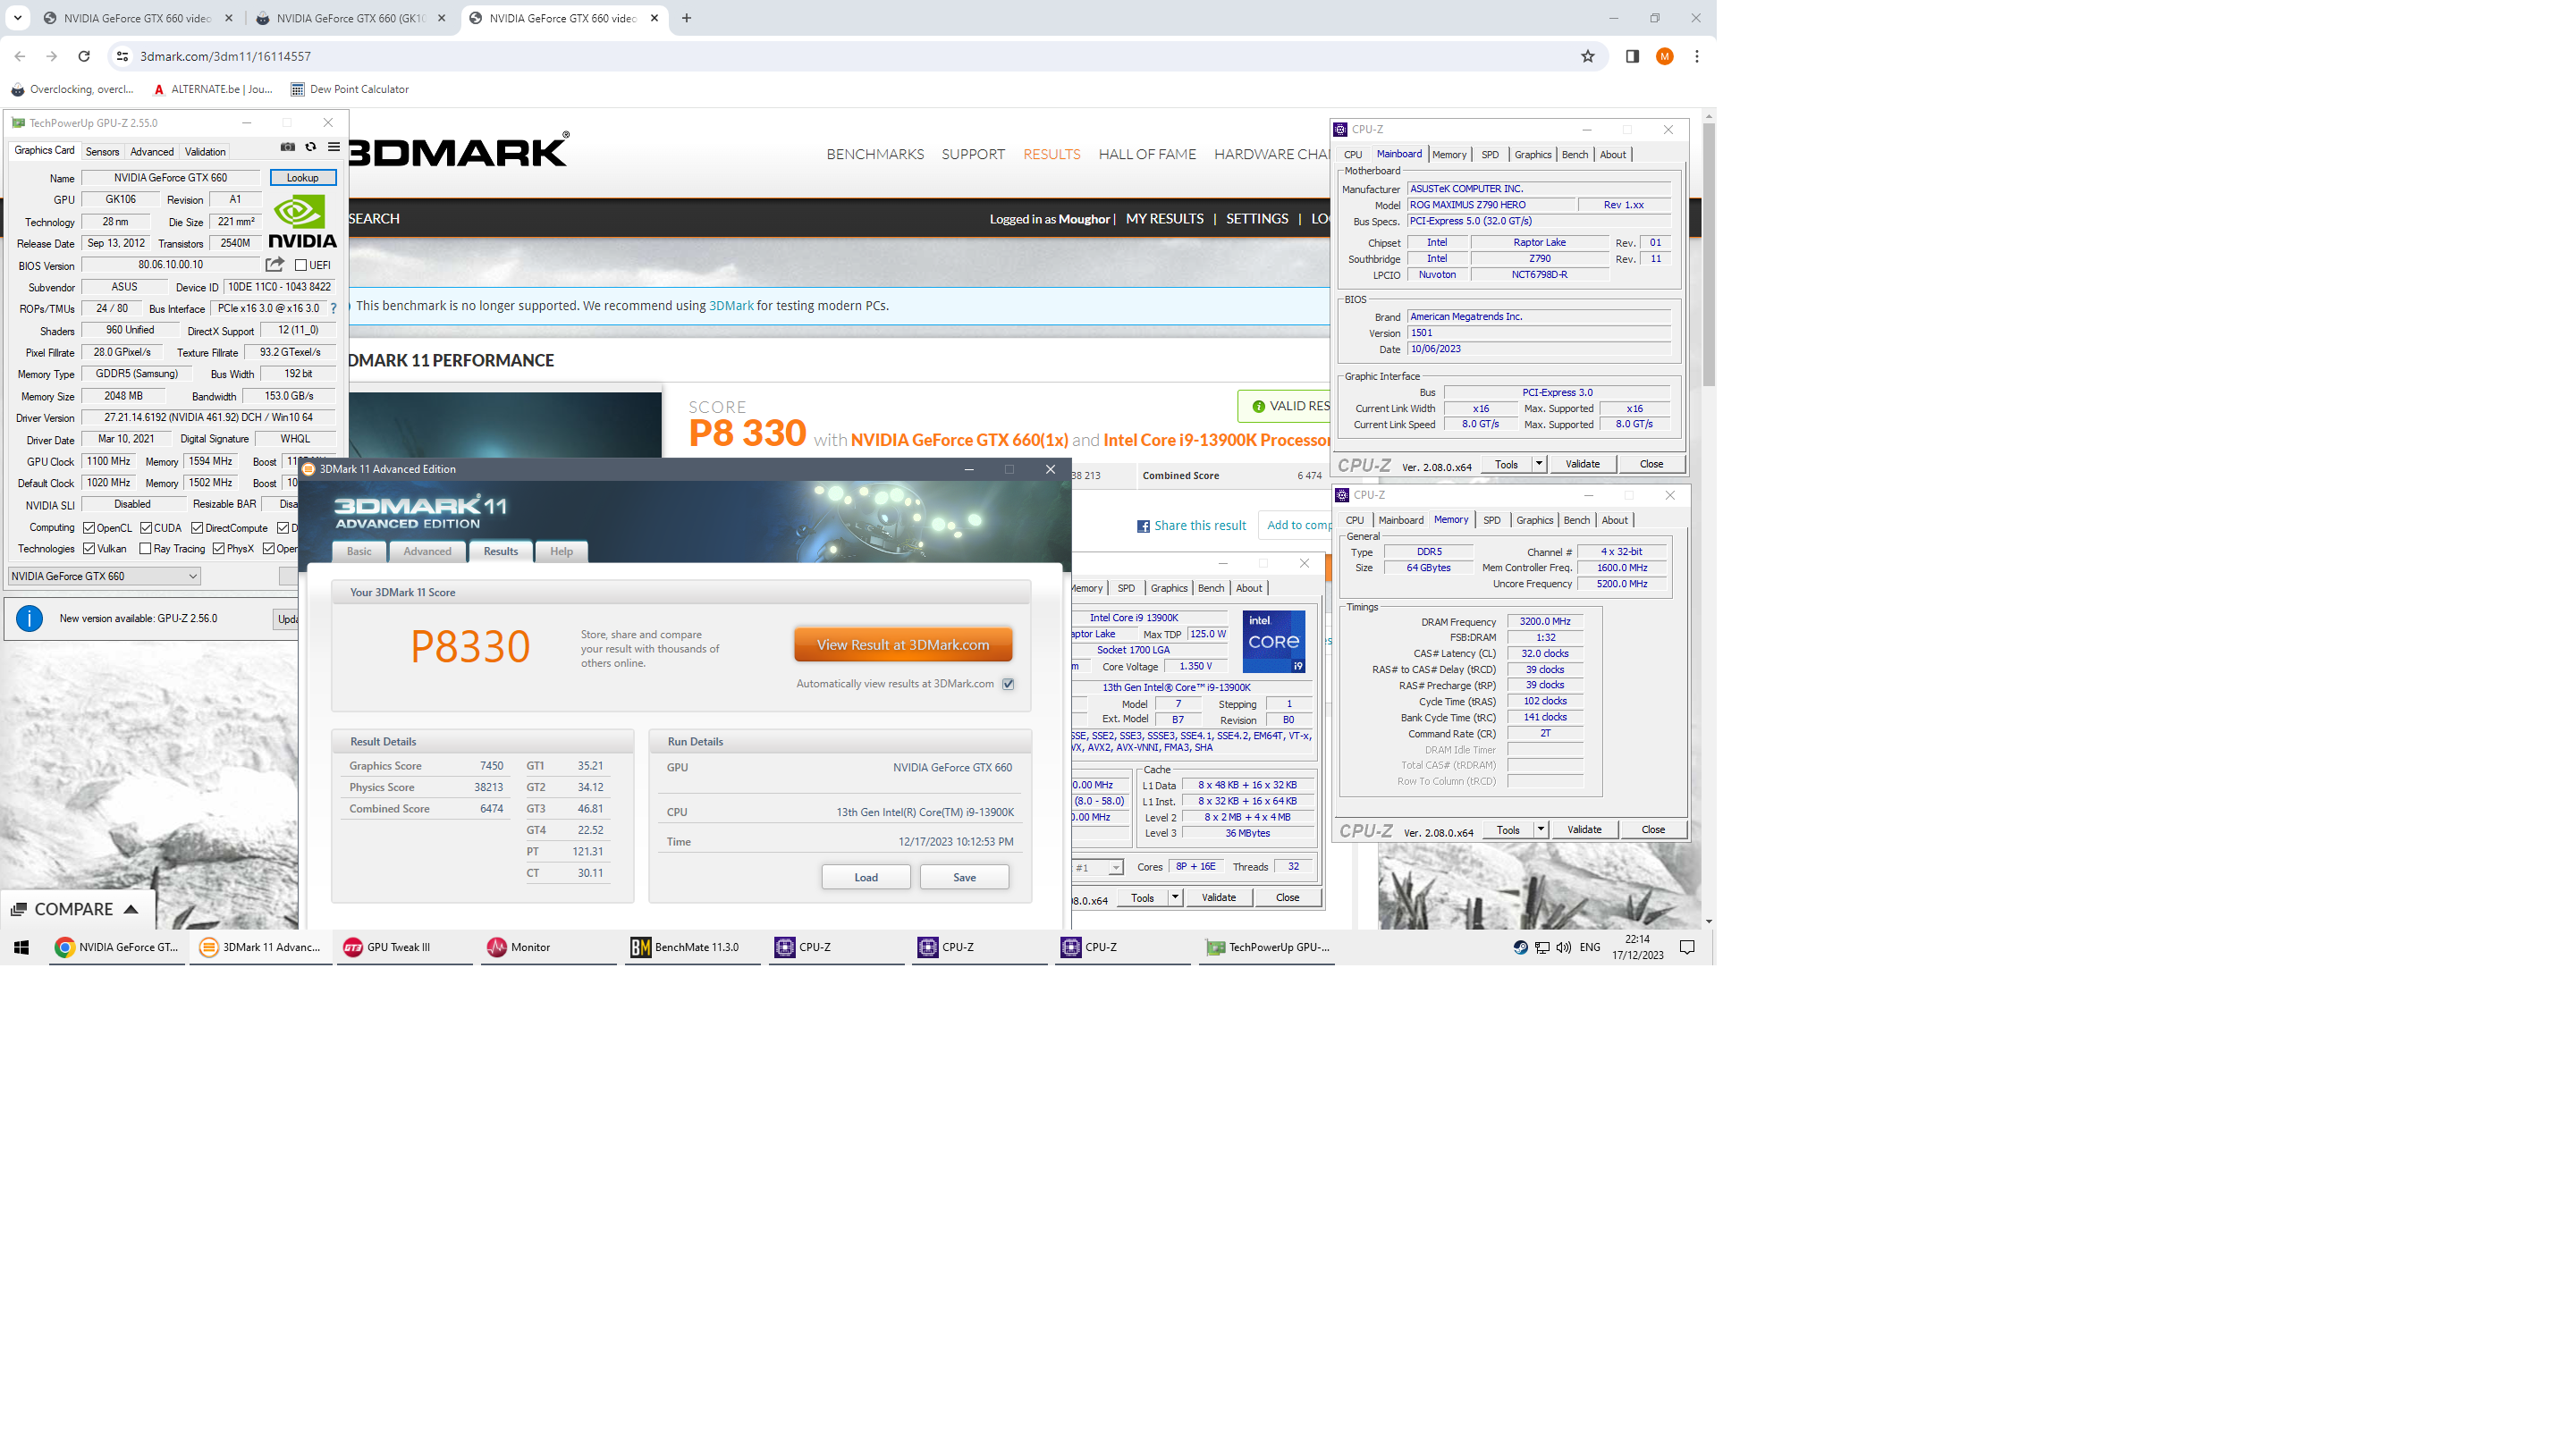Expand the COMPARE panel arrow

point(131,909)
